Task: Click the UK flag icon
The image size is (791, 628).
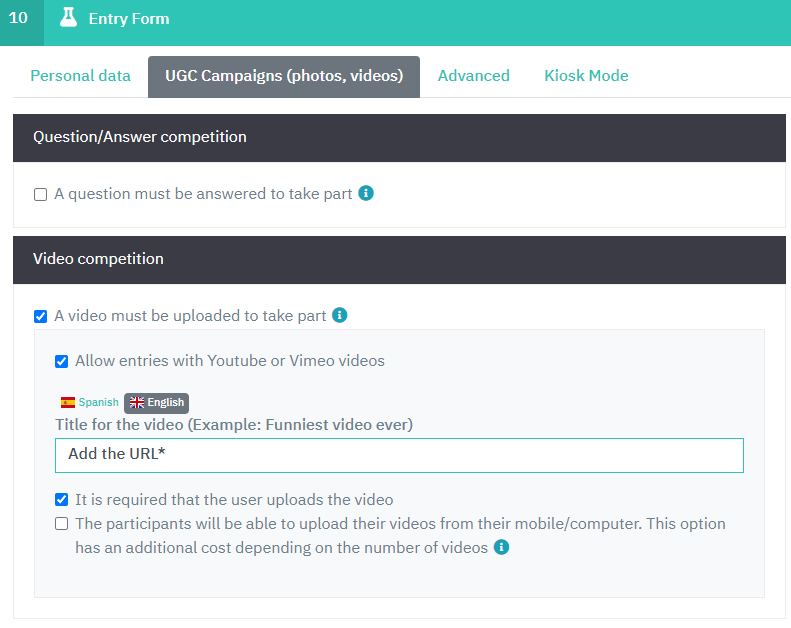Action: pyautogui.click(x=137, y=402)
